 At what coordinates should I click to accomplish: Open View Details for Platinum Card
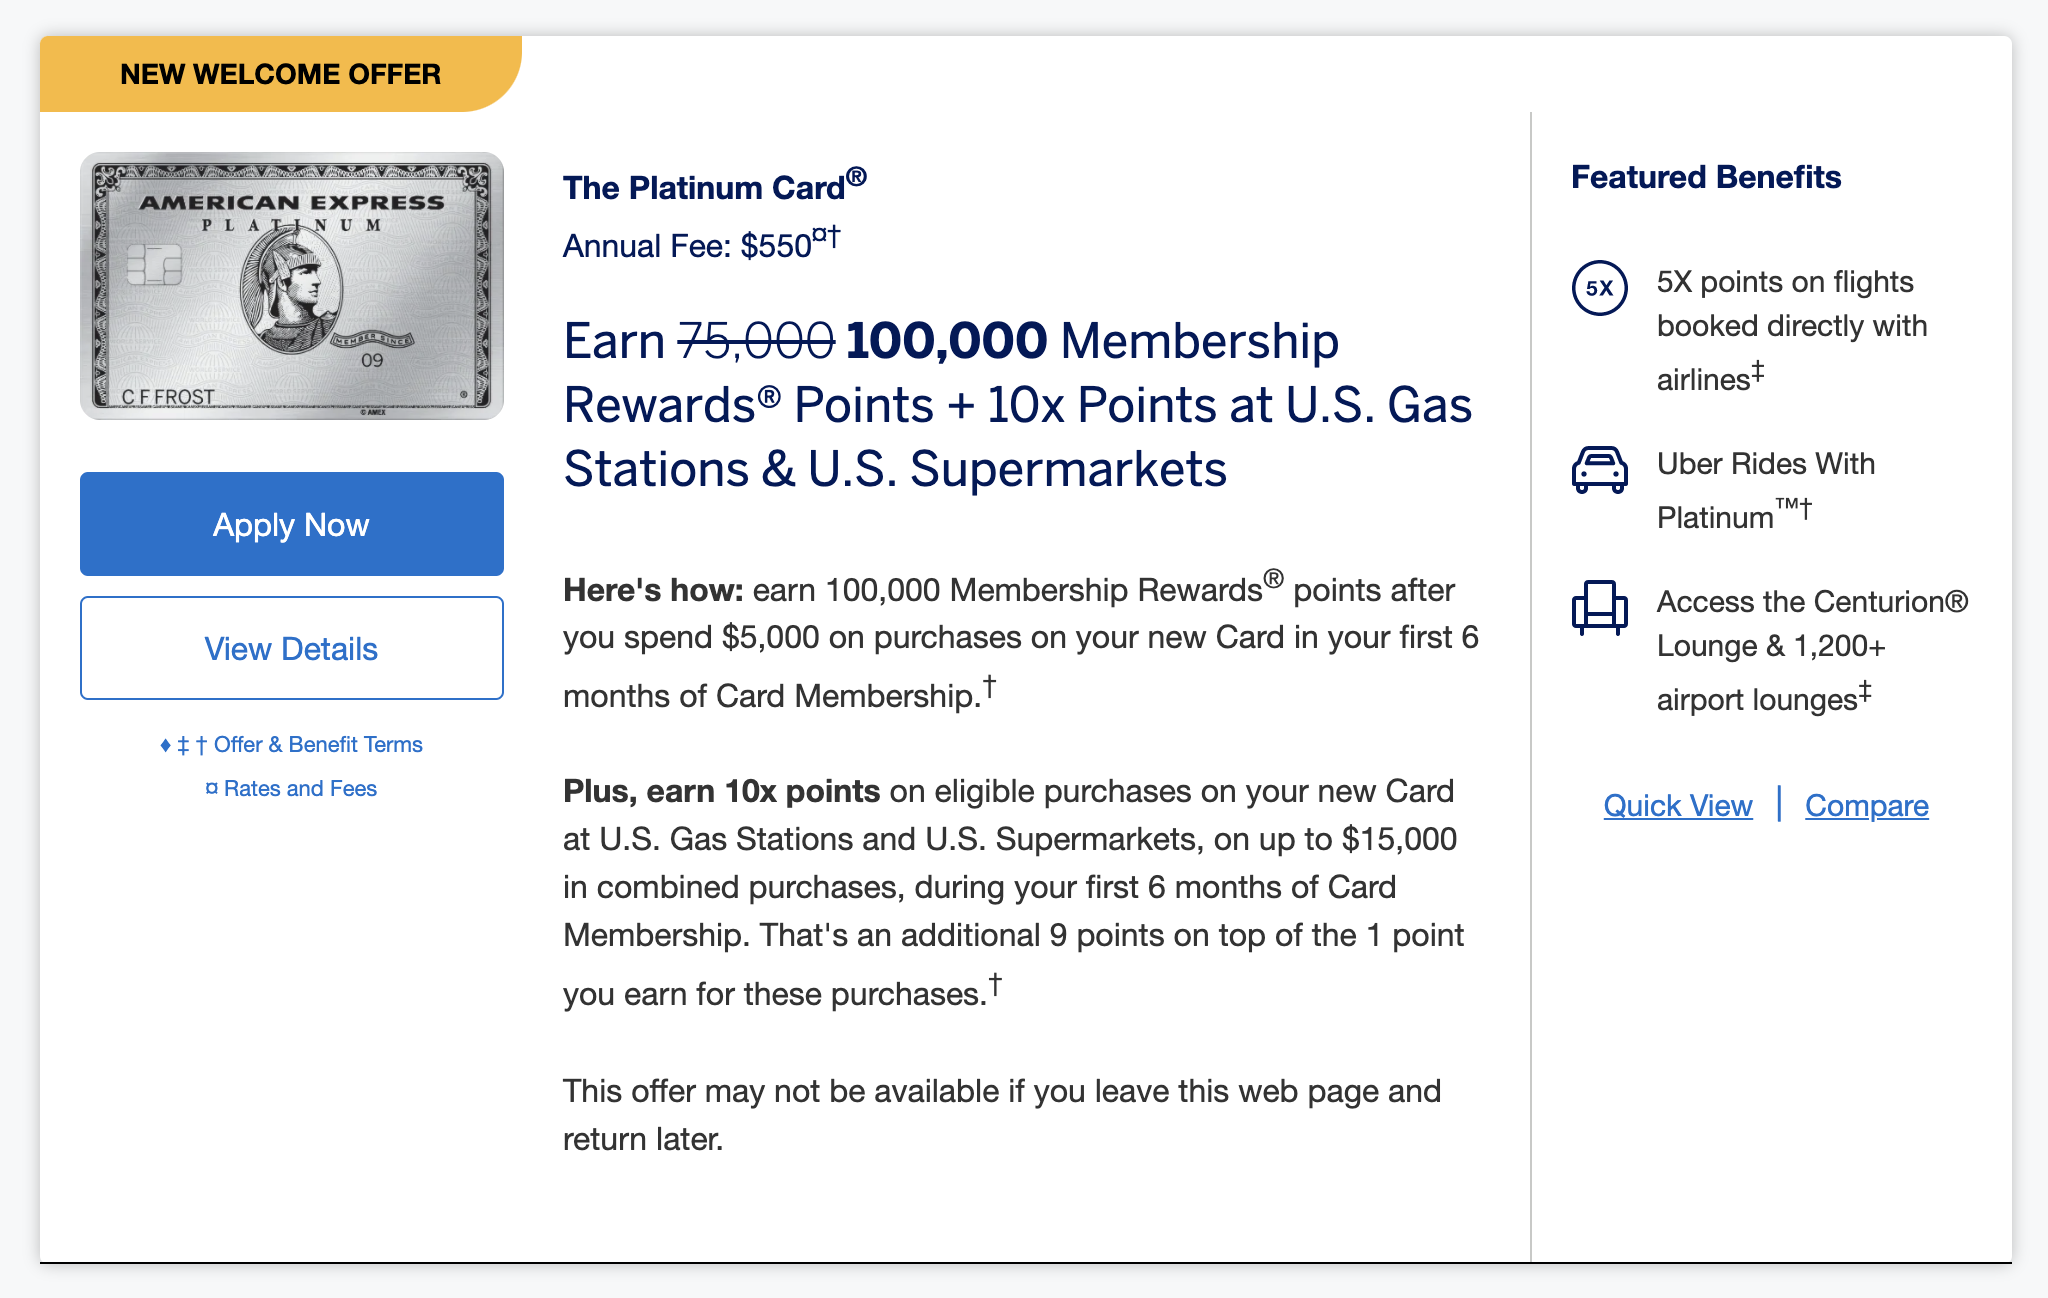point(292,649)
